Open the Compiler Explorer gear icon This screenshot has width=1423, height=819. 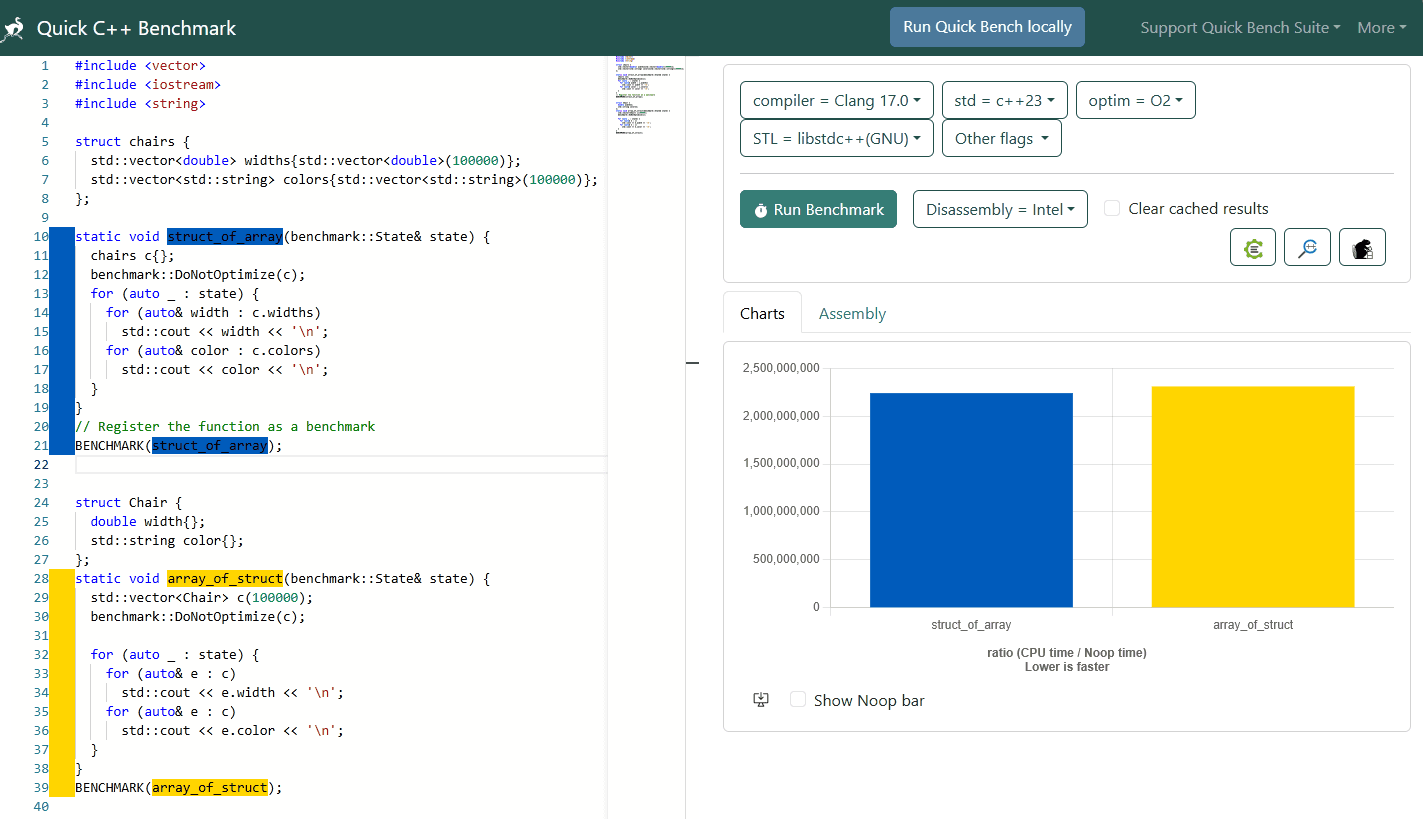click(x=1252, y=247)
